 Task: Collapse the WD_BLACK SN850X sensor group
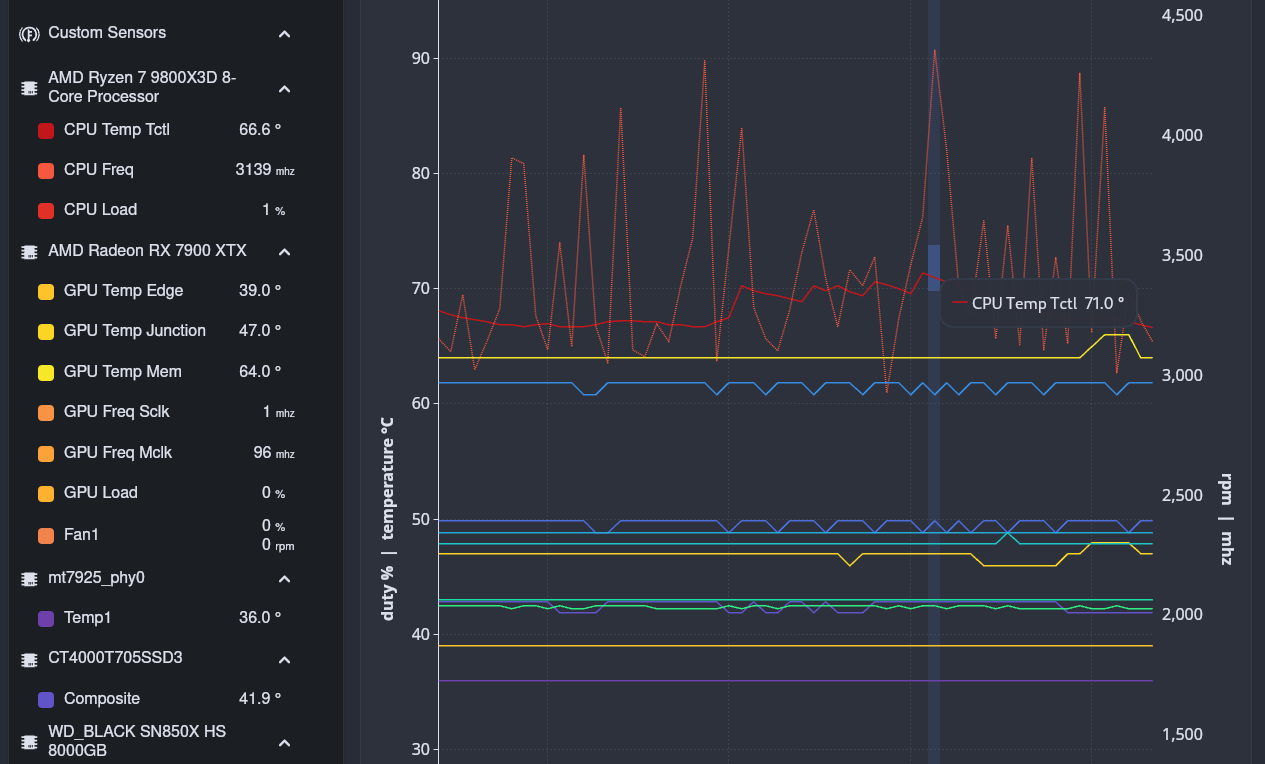(x=284, y=742)
